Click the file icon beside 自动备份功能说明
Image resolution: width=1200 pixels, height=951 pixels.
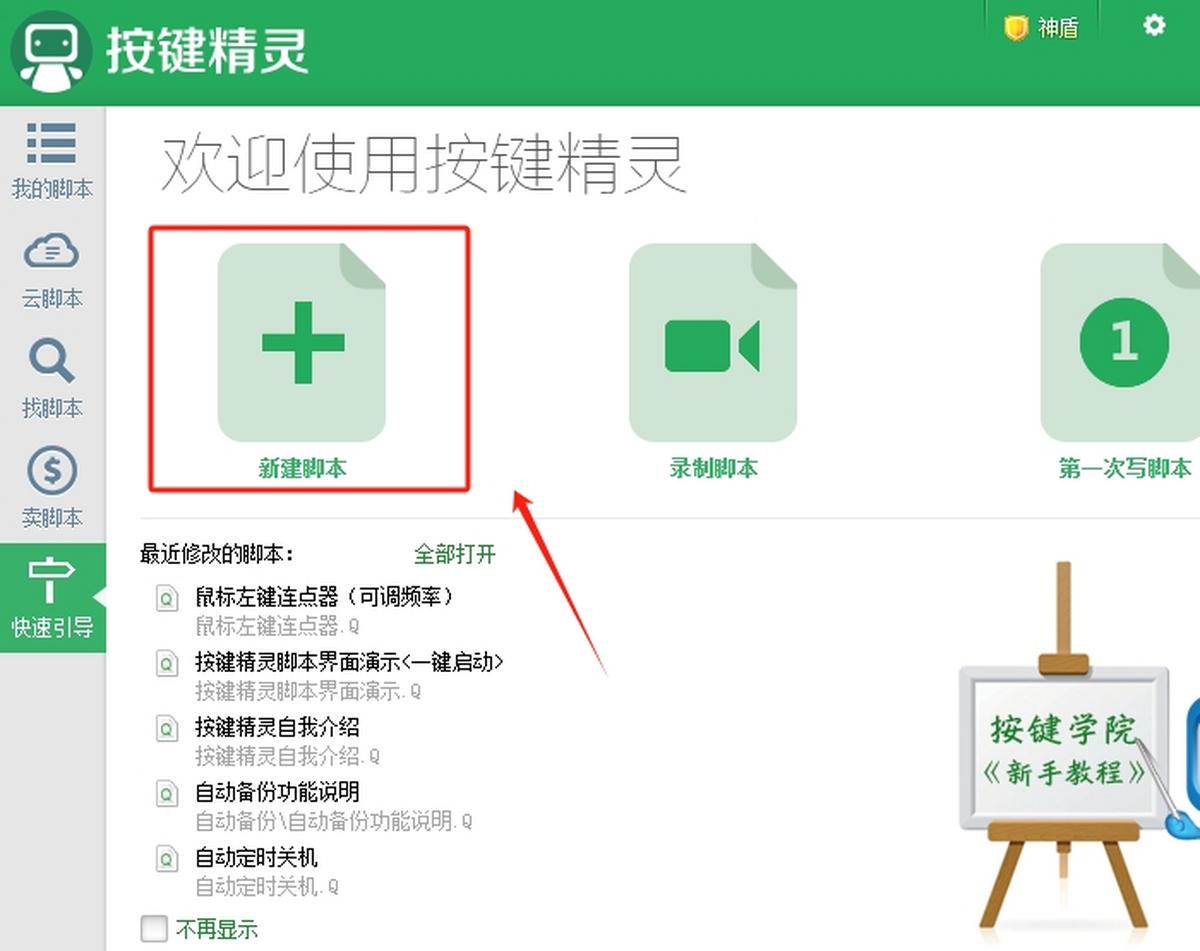[x=166, y=795]
